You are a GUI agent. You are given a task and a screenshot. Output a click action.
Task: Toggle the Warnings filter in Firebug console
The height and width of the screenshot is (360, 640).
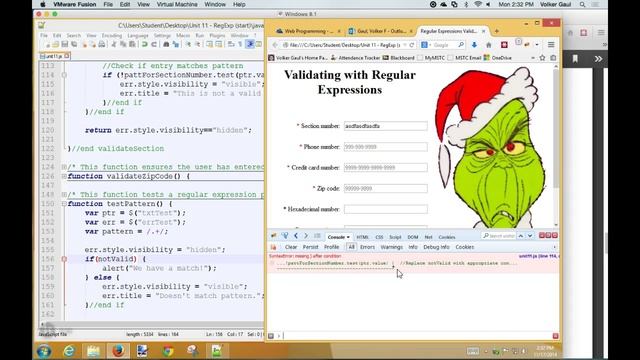tap(391, 247)
